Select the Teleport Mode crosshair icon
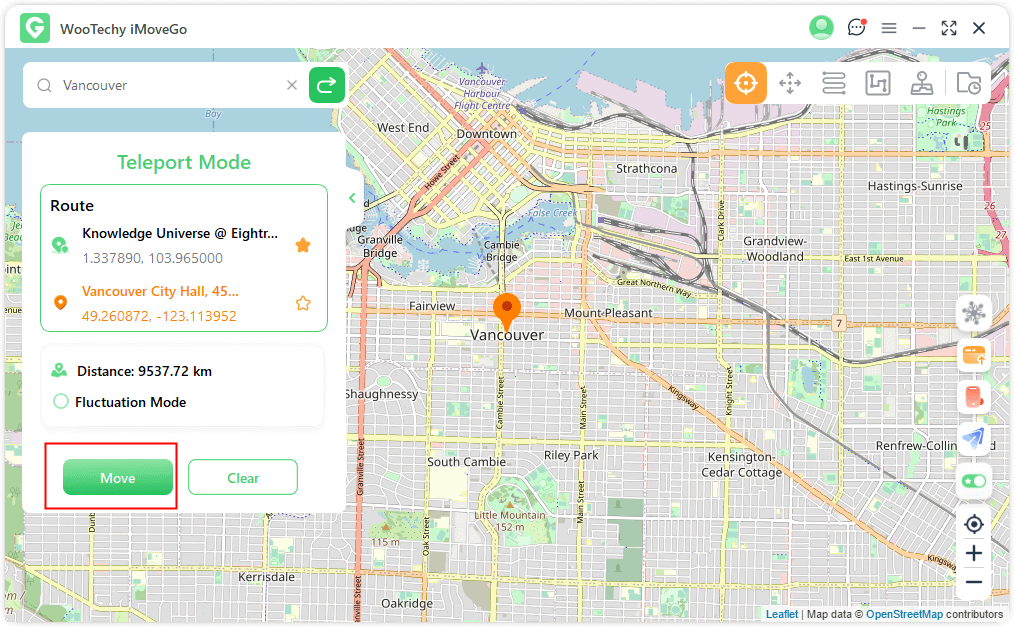1014x627 pixels. (x=745, y=83)
